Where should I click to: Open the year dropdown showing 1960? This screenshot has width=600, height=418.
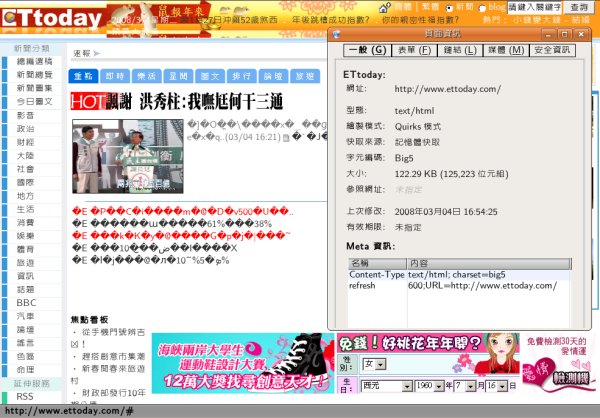click(x=429, y=386)
